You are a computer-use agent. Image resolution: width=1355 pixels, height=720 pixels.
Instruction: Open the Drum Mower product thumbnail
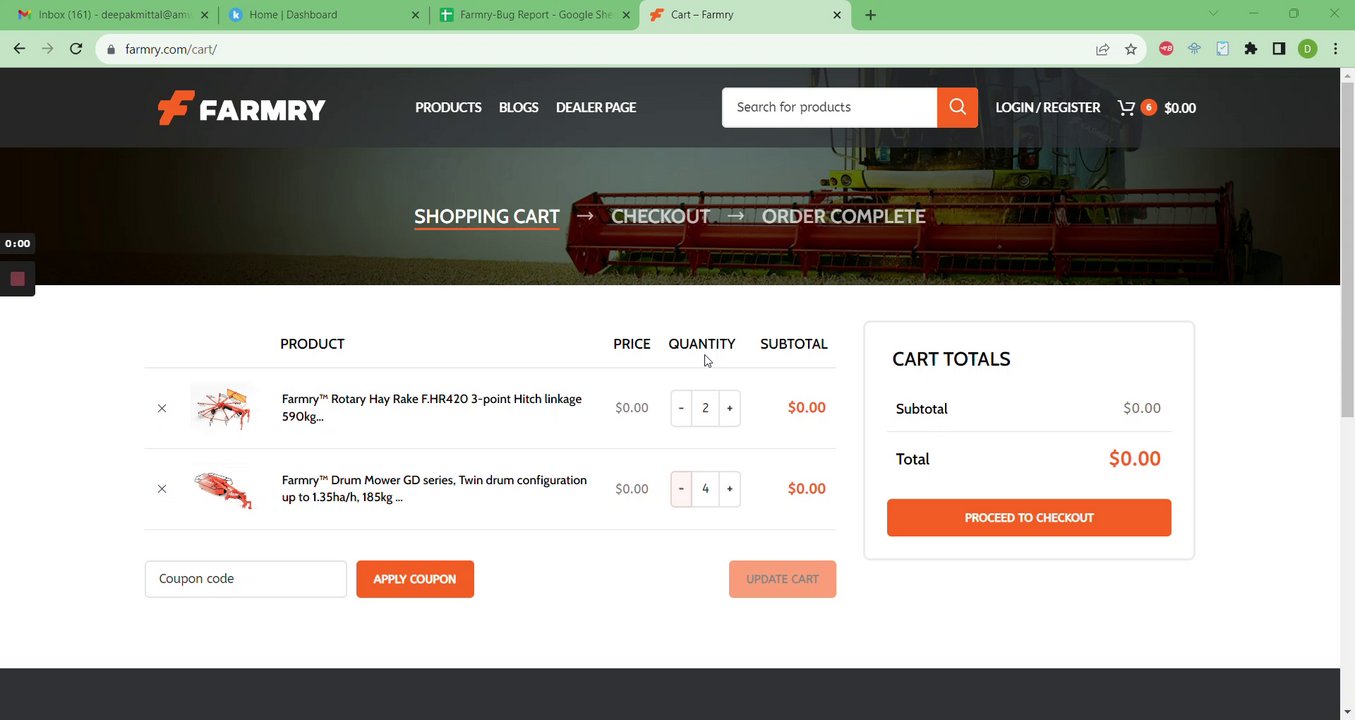tap(223, 489)
